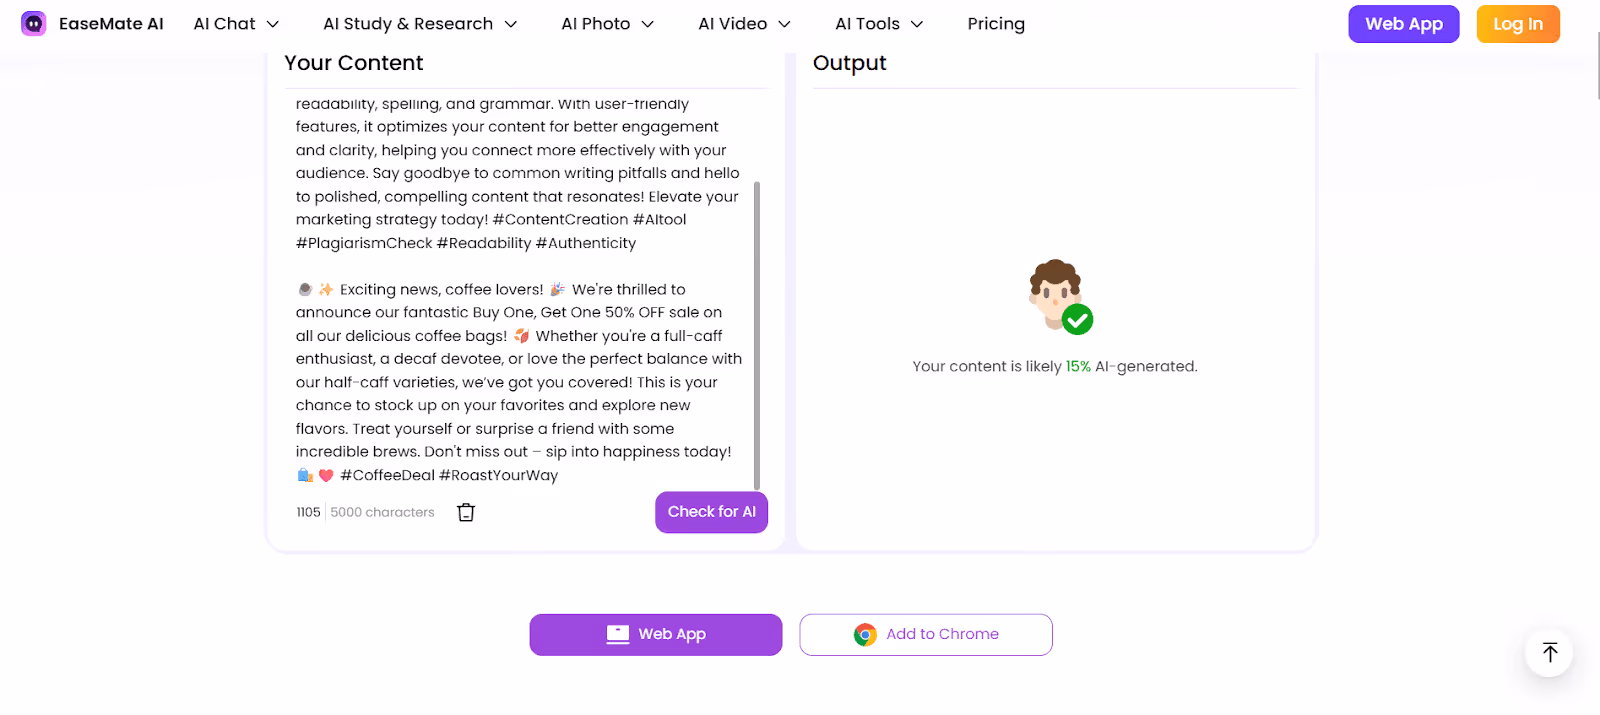Click the green 15% percentage result
Image resolution: width=1600 pixels, height=715 pixels.
pyautogui.click(x=1078, y=365)
